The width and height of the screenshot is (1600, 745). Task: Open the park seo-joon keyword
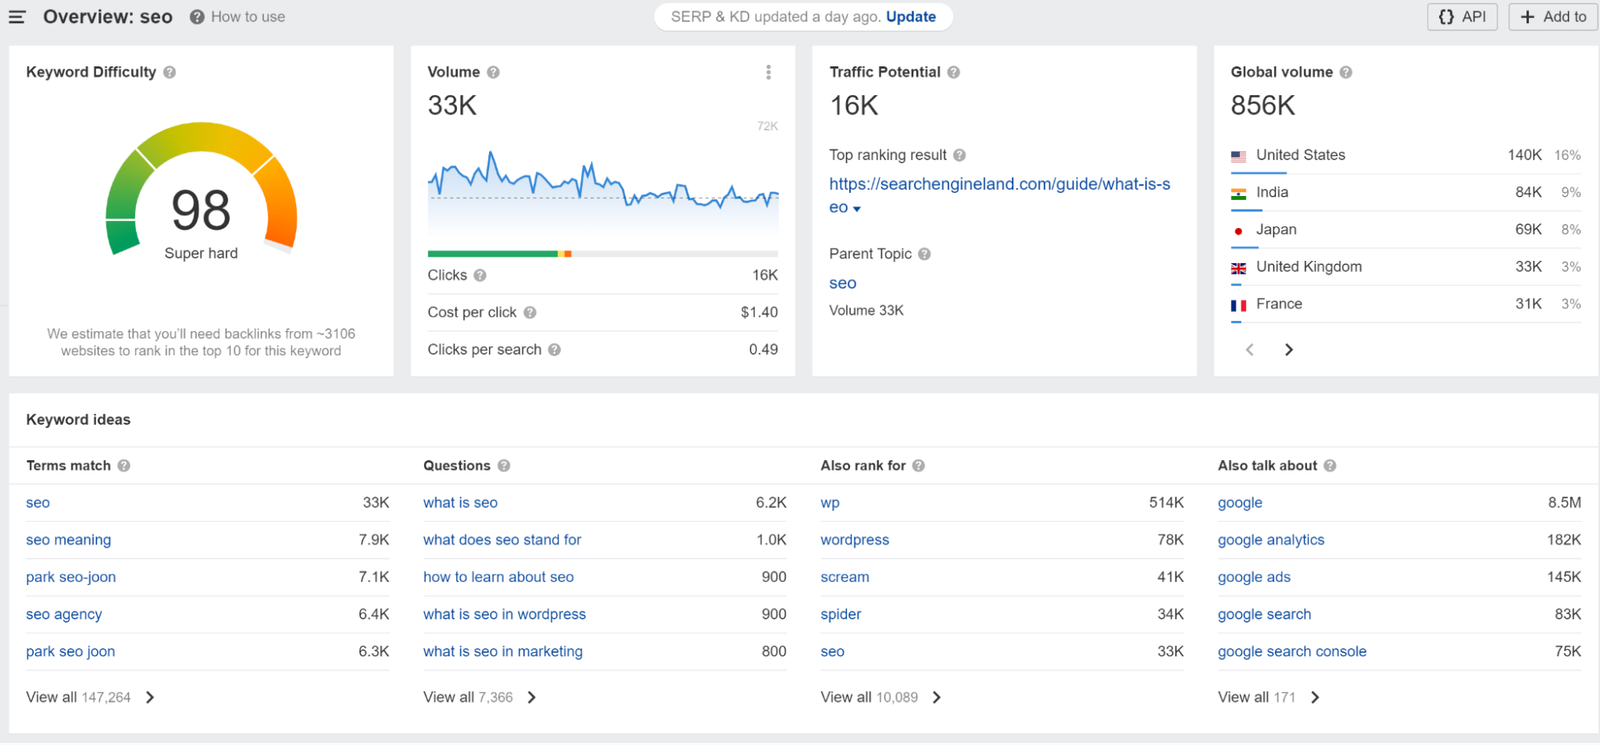(71, 577)
